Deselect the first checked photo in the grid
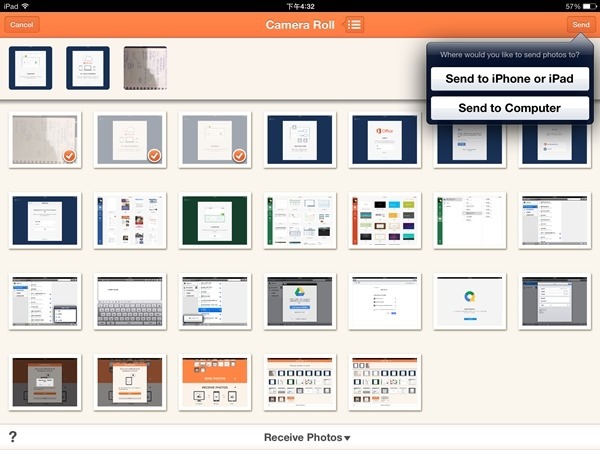The height and width of the screenshot is (450, 600). [x=43, y=139]
